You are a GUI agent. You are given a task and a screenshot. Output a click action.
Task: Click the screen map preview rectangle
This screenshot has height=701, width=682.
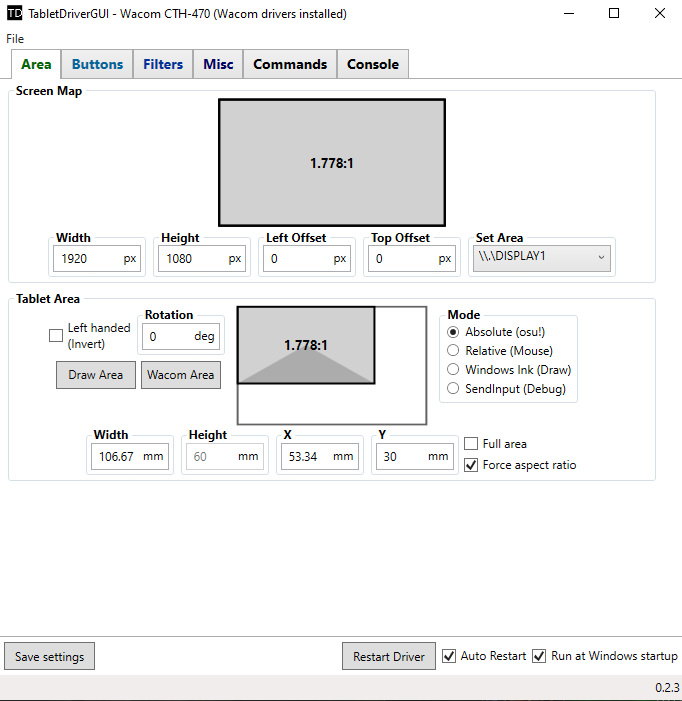[x=332, y=163]
